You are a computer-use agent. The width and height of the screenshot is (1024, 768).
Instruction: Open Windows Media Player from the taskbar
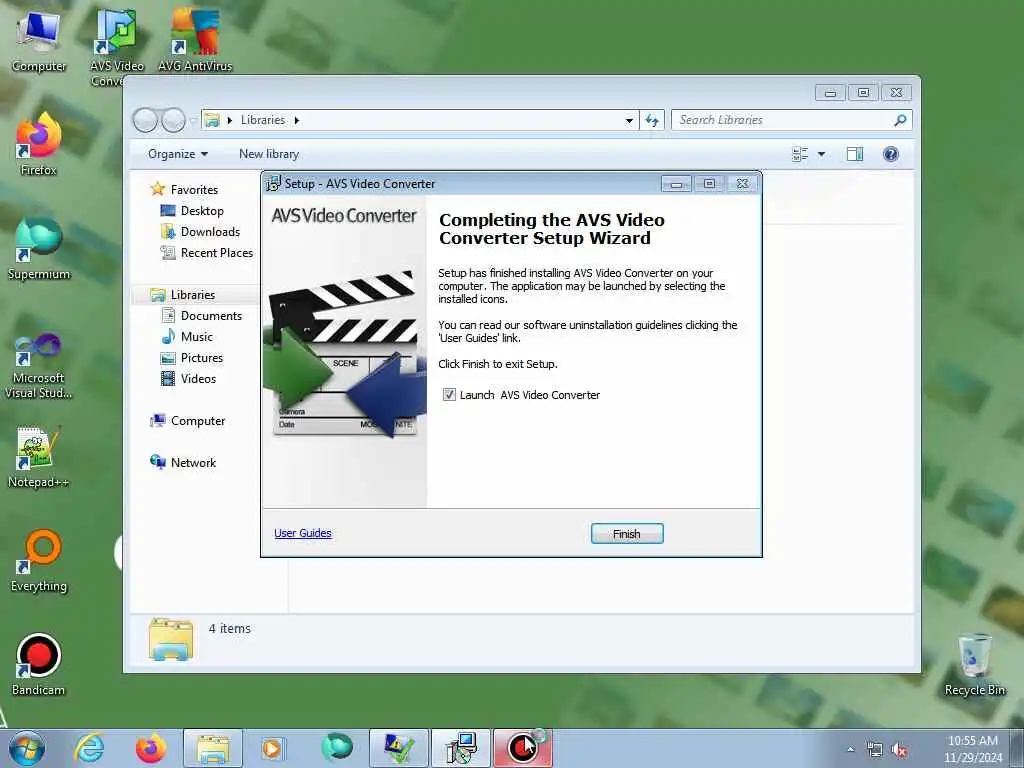[273, 748]
